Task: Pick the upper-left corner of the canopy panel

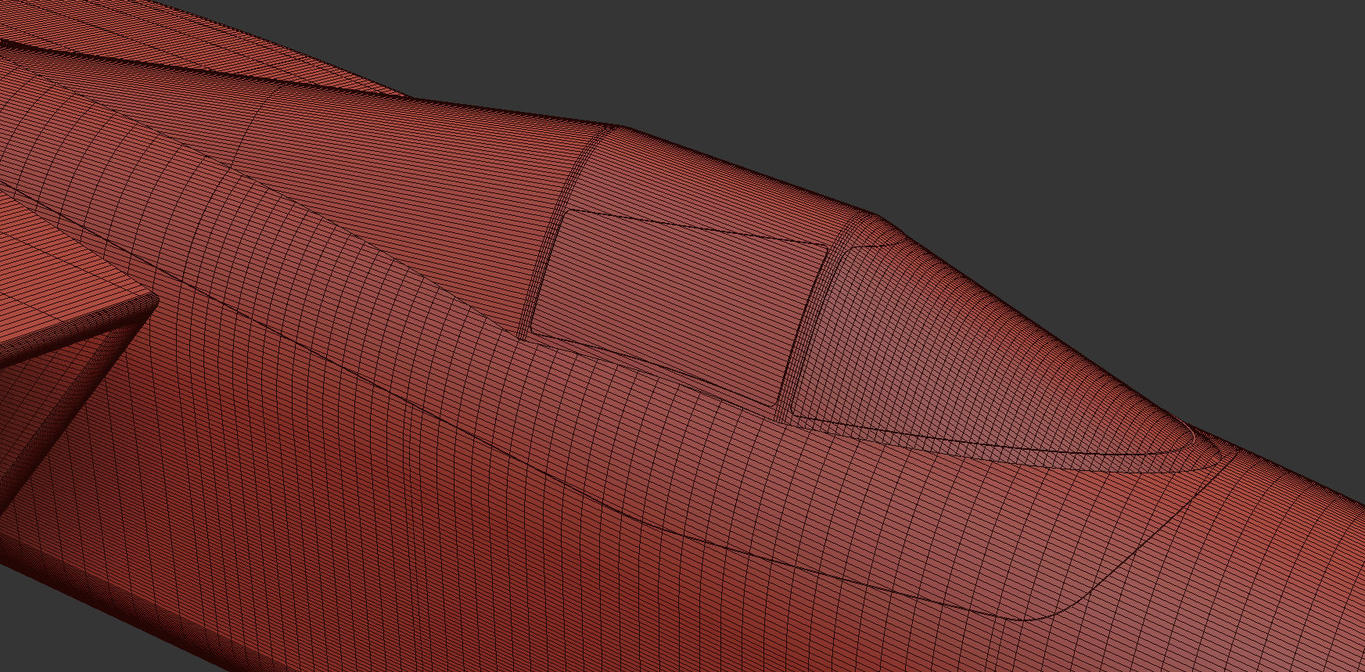Action: click(x=568, y=214)
